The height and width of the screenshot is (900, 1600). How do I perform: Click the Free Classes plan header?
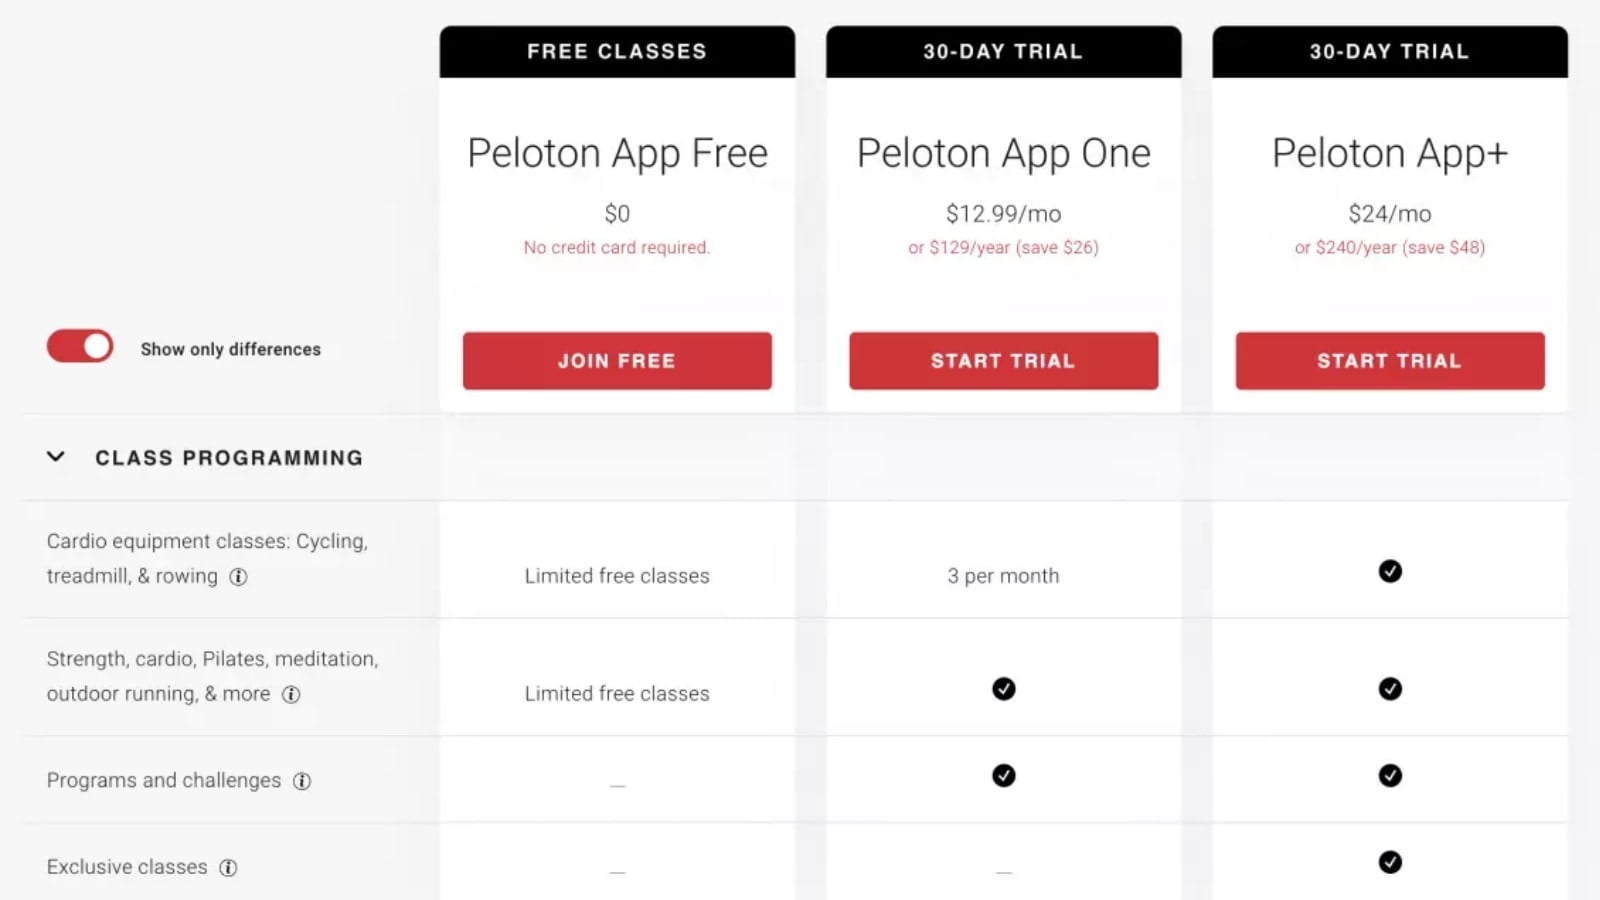[x=617, y=52]
